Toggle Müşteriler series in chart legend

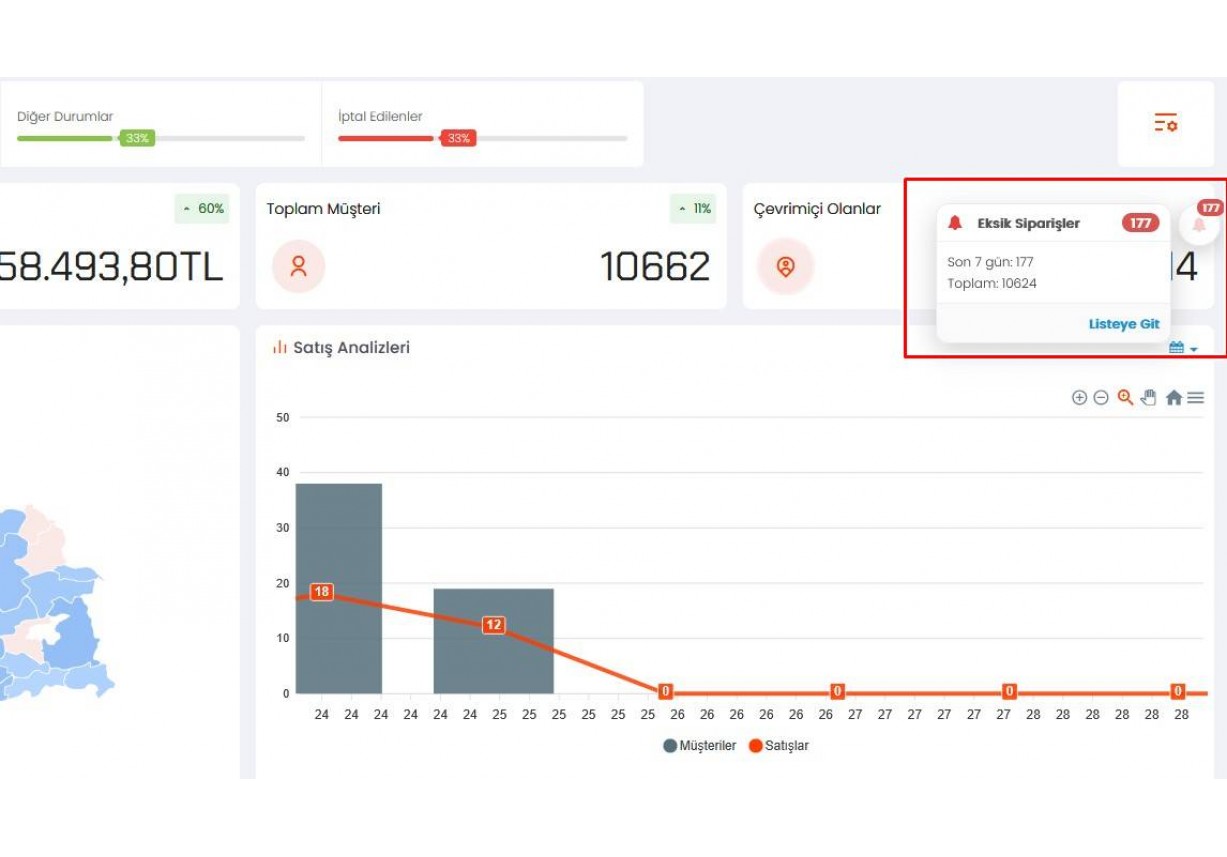point(699,746)
